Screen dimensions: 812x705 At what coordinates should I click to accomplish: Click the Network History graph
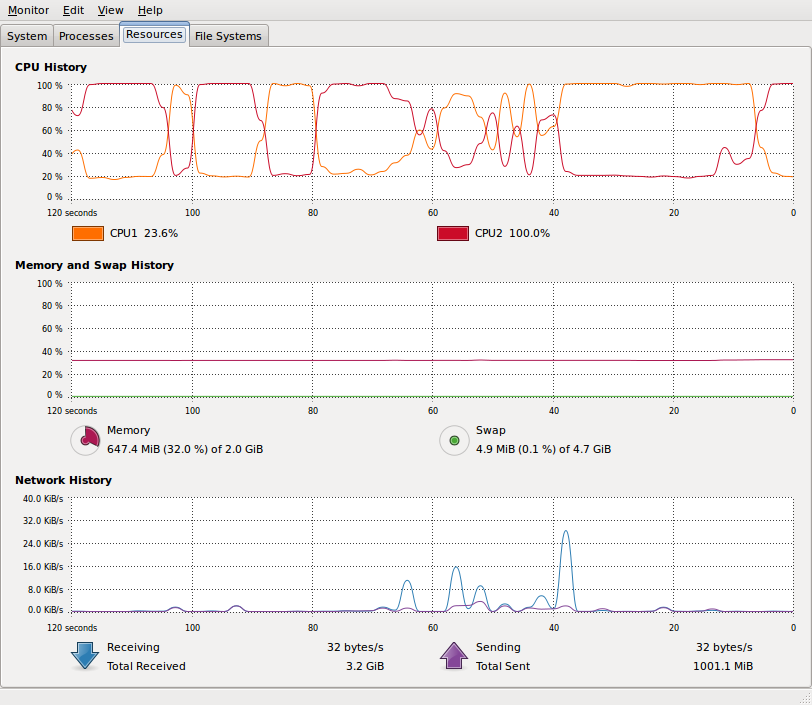[432, 555]
